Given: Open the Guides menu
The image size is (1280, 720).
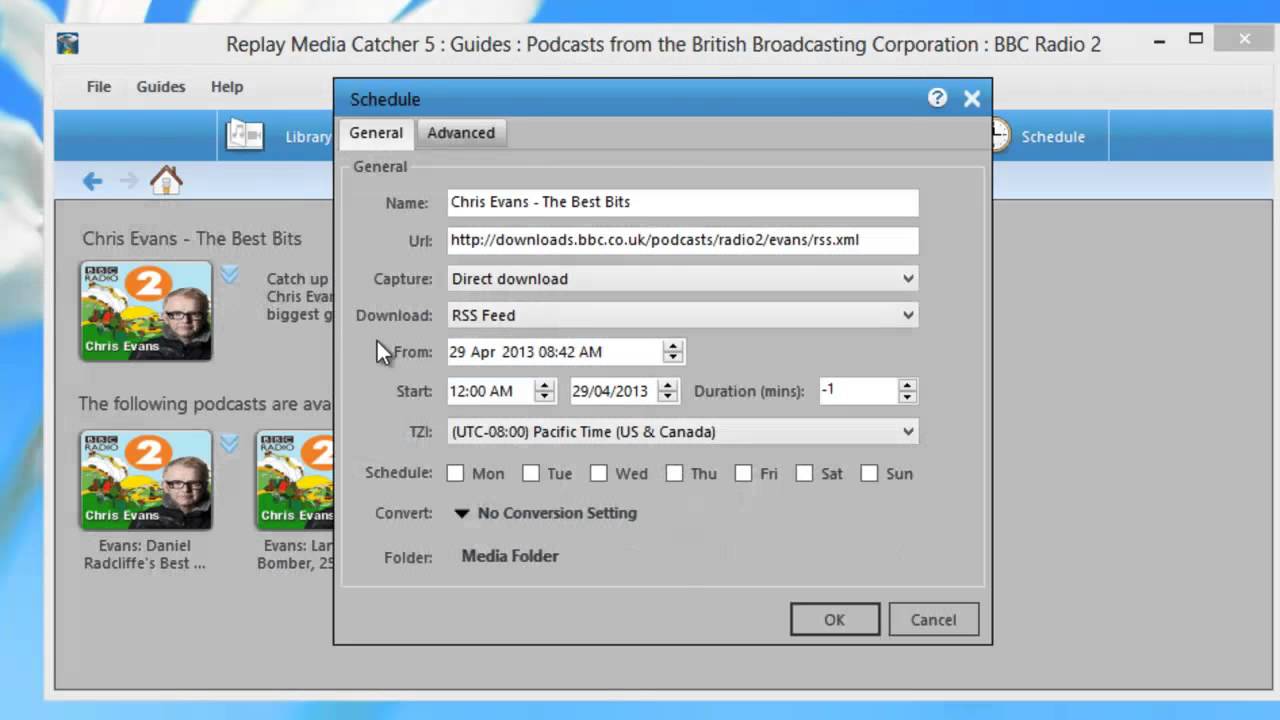Looking at the screenshot, I should click(161, 87).
